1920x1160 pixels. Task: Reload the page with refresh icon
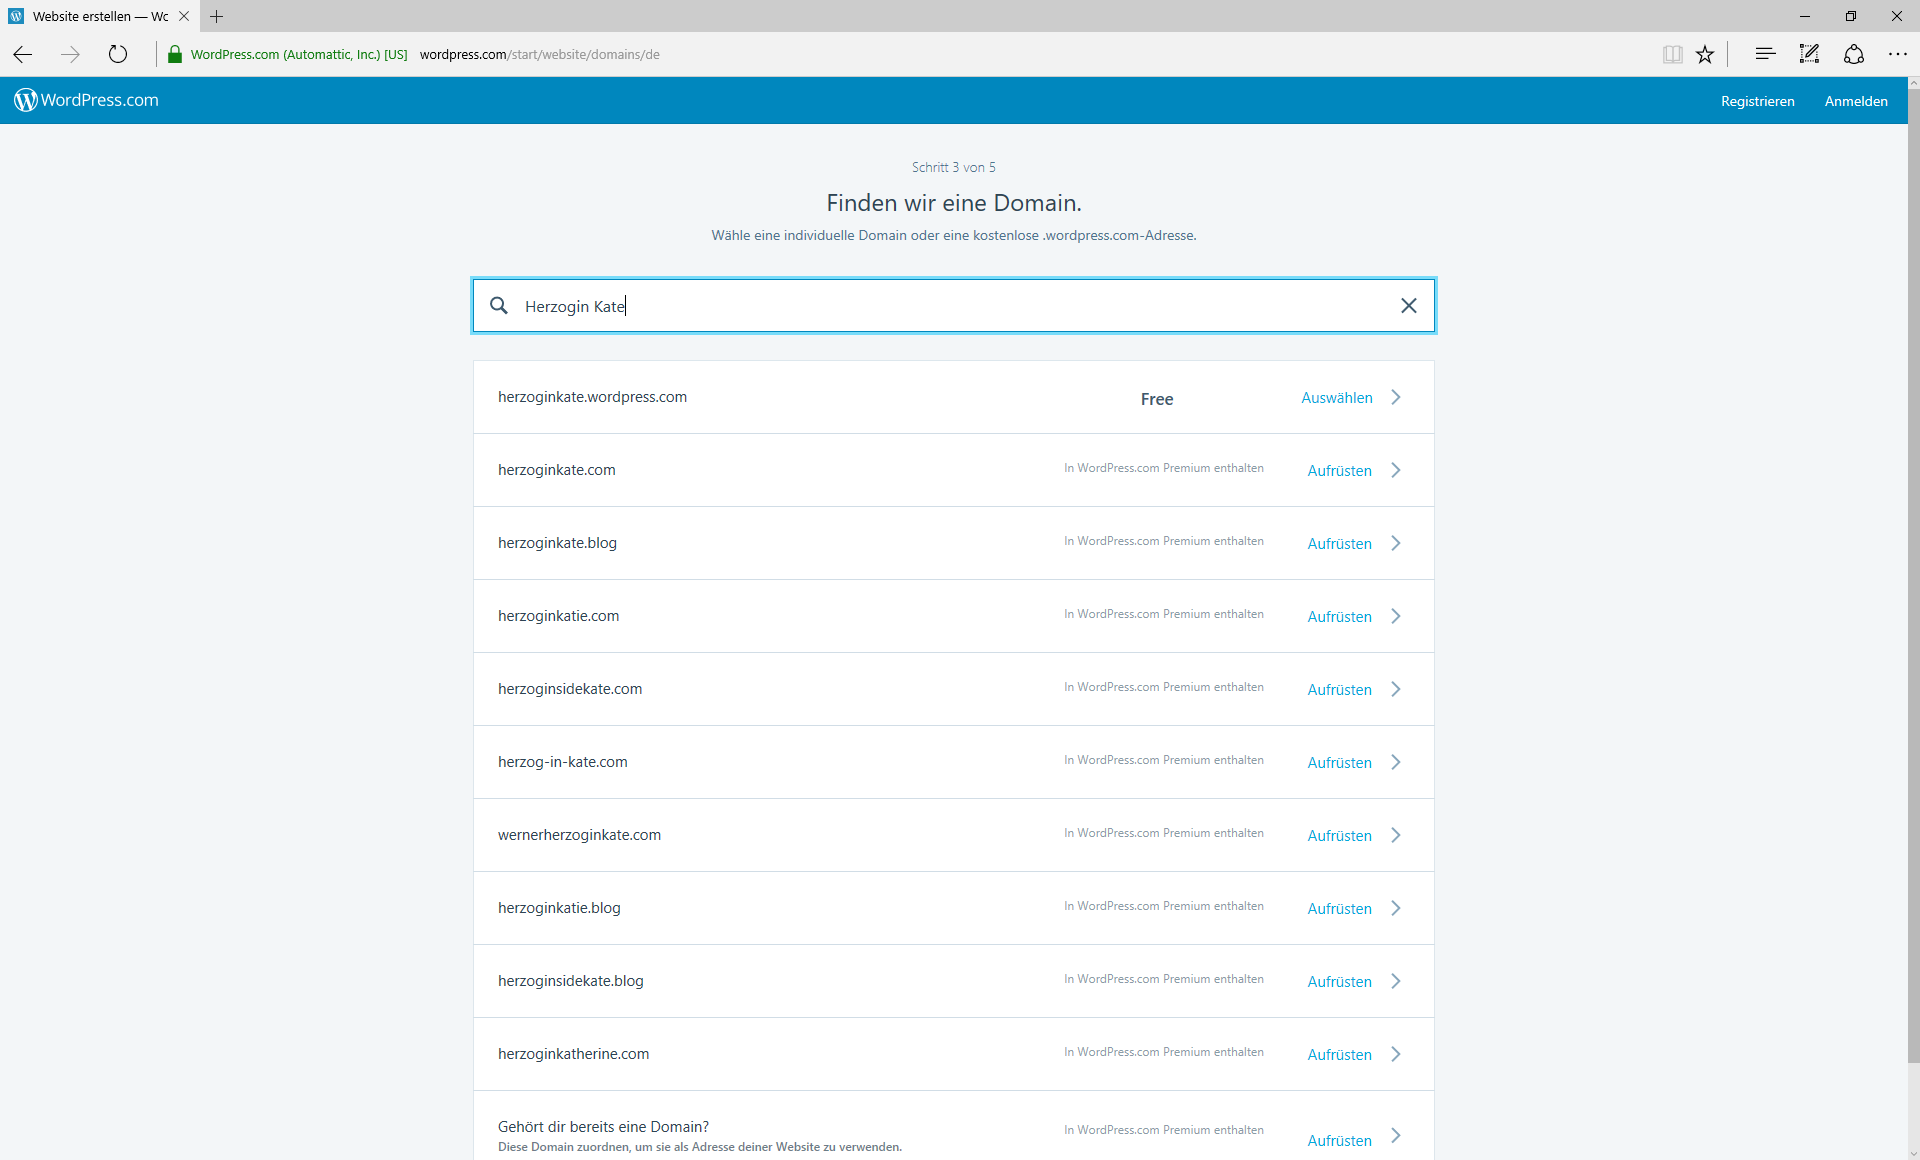tap(118, 54)
